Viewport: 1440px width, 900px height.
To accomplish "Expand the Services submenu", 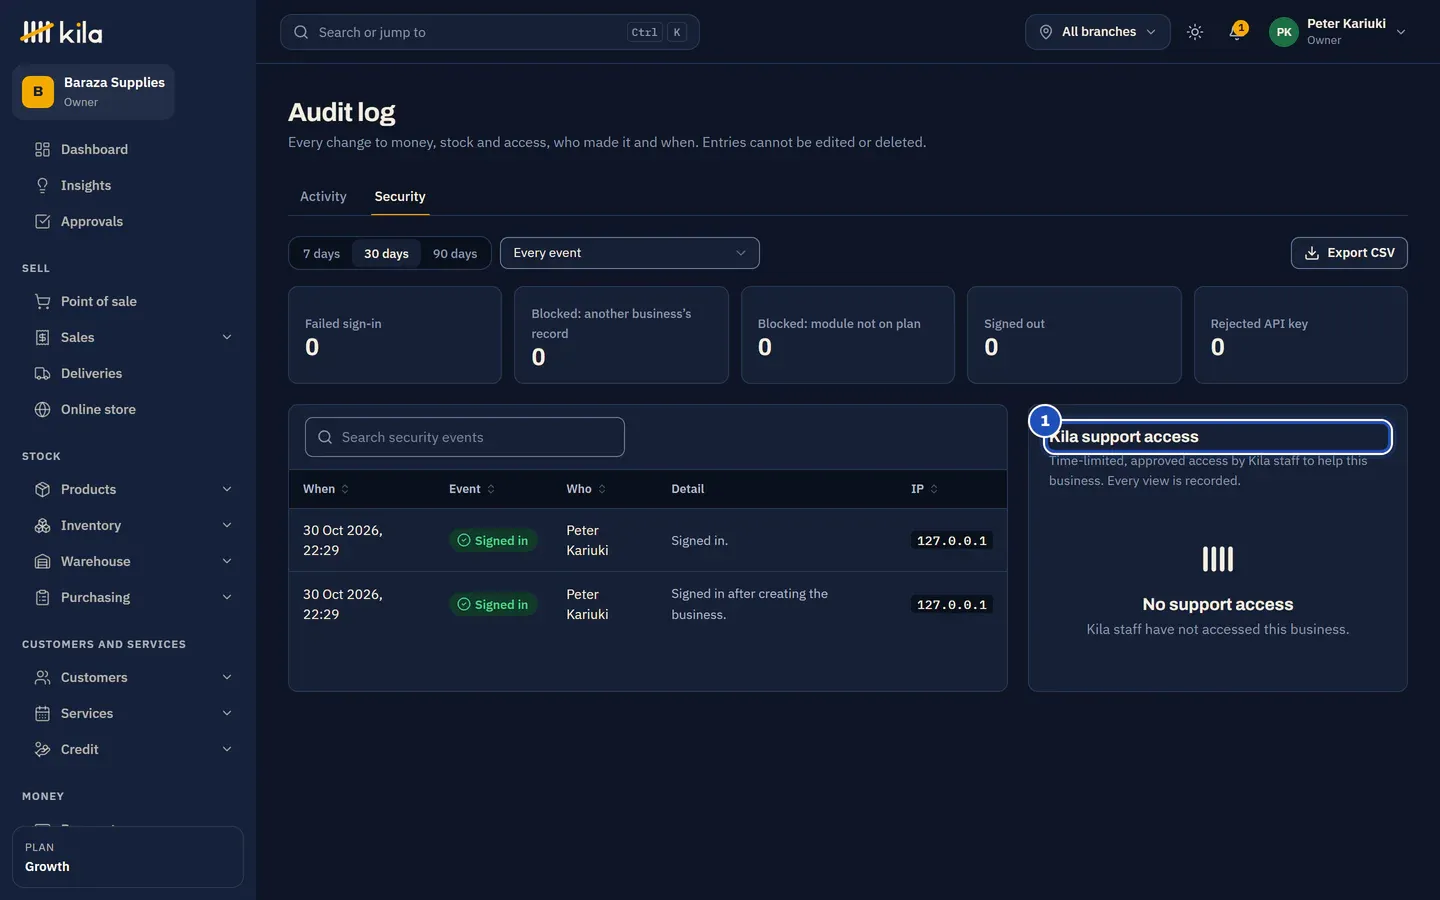I will coord(227,713).
